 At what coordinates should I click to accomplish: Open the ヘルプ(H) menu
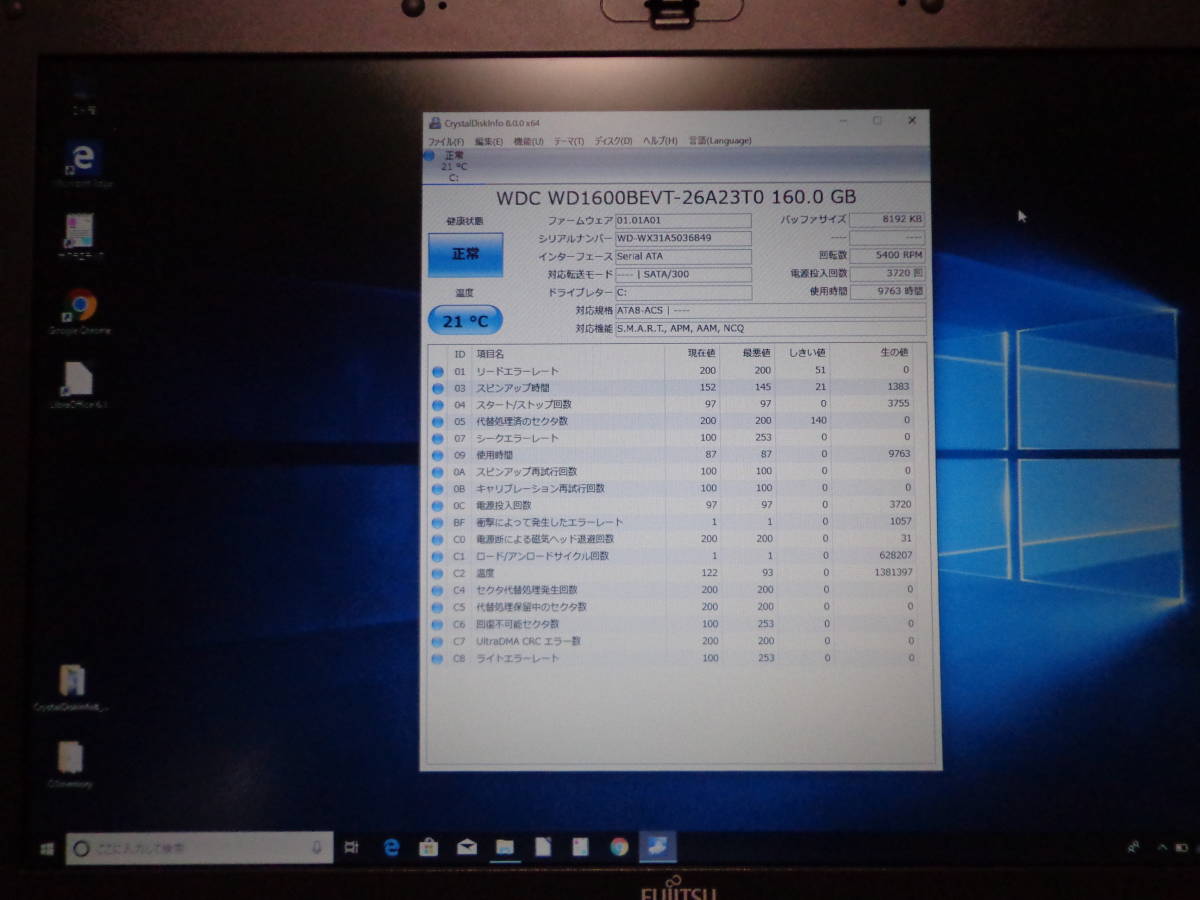click(x=660, y=141)
